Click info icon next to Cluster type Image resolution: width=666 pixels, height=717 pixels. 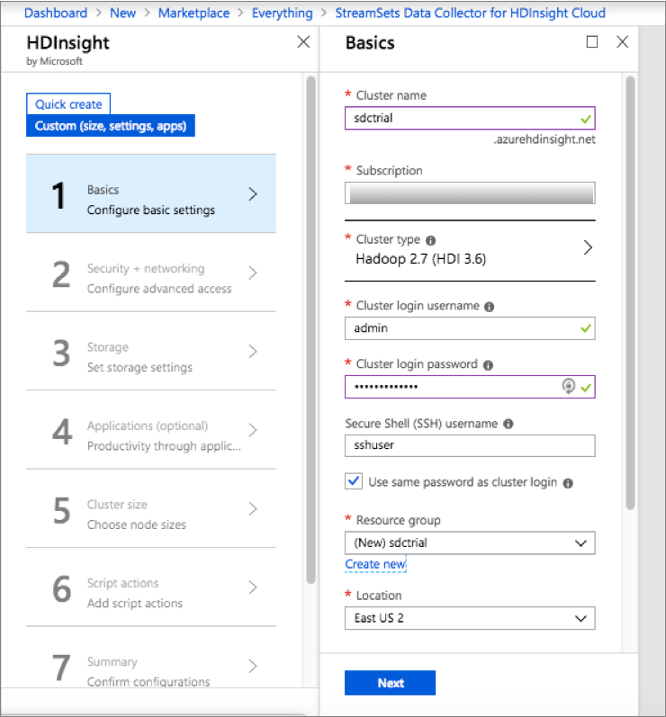click(x=431, y=241)
